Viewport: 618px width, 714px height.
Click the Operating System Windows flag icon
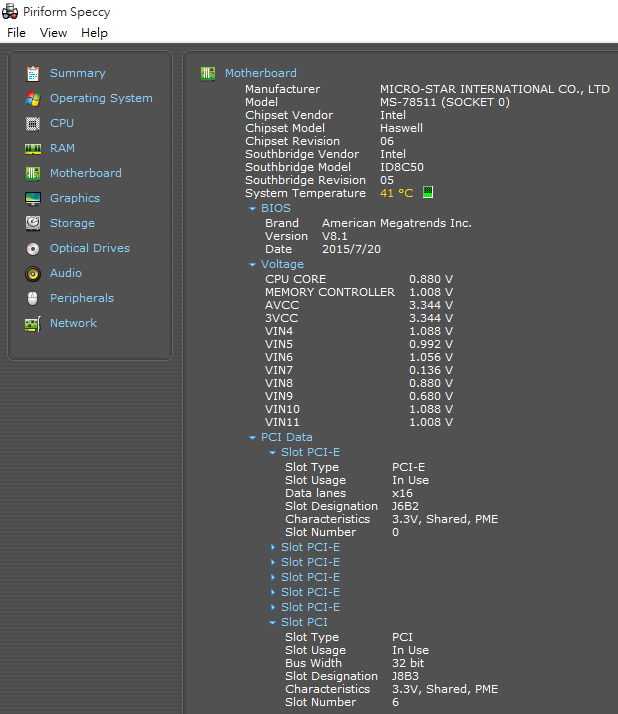(33, 98)
